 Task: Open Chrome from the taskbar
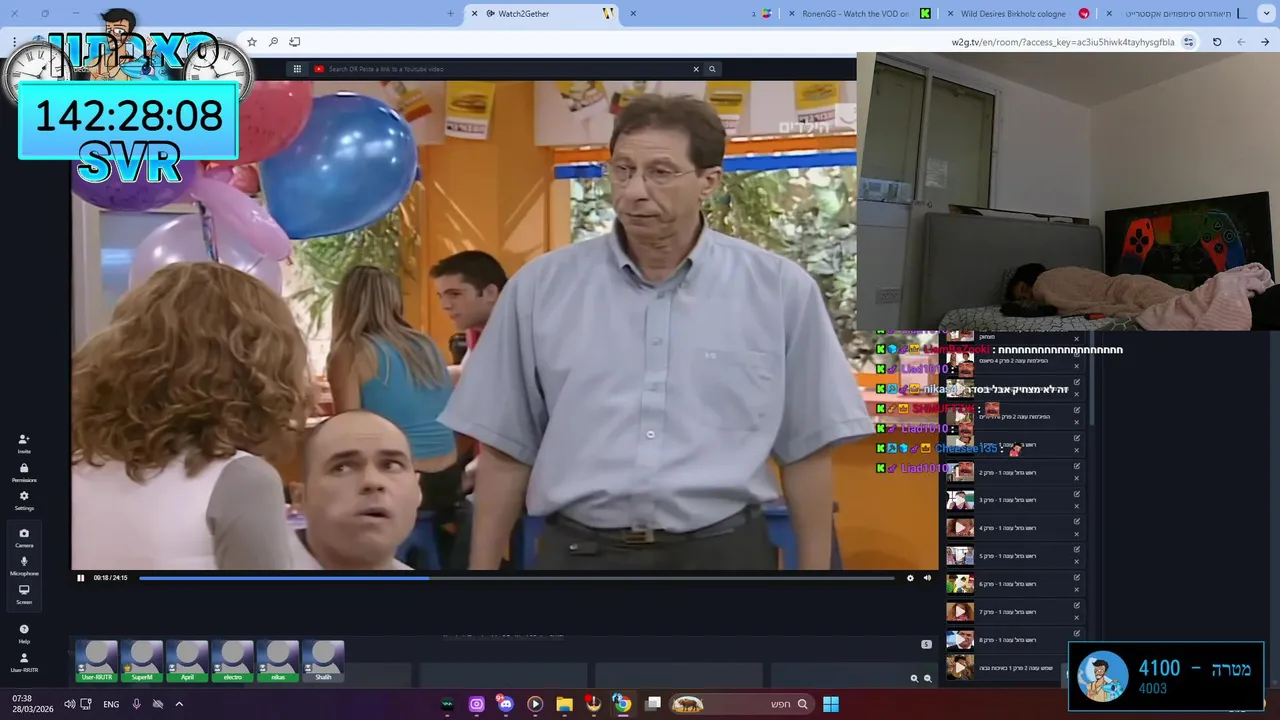pyautogui.click(x=622, y=704)
